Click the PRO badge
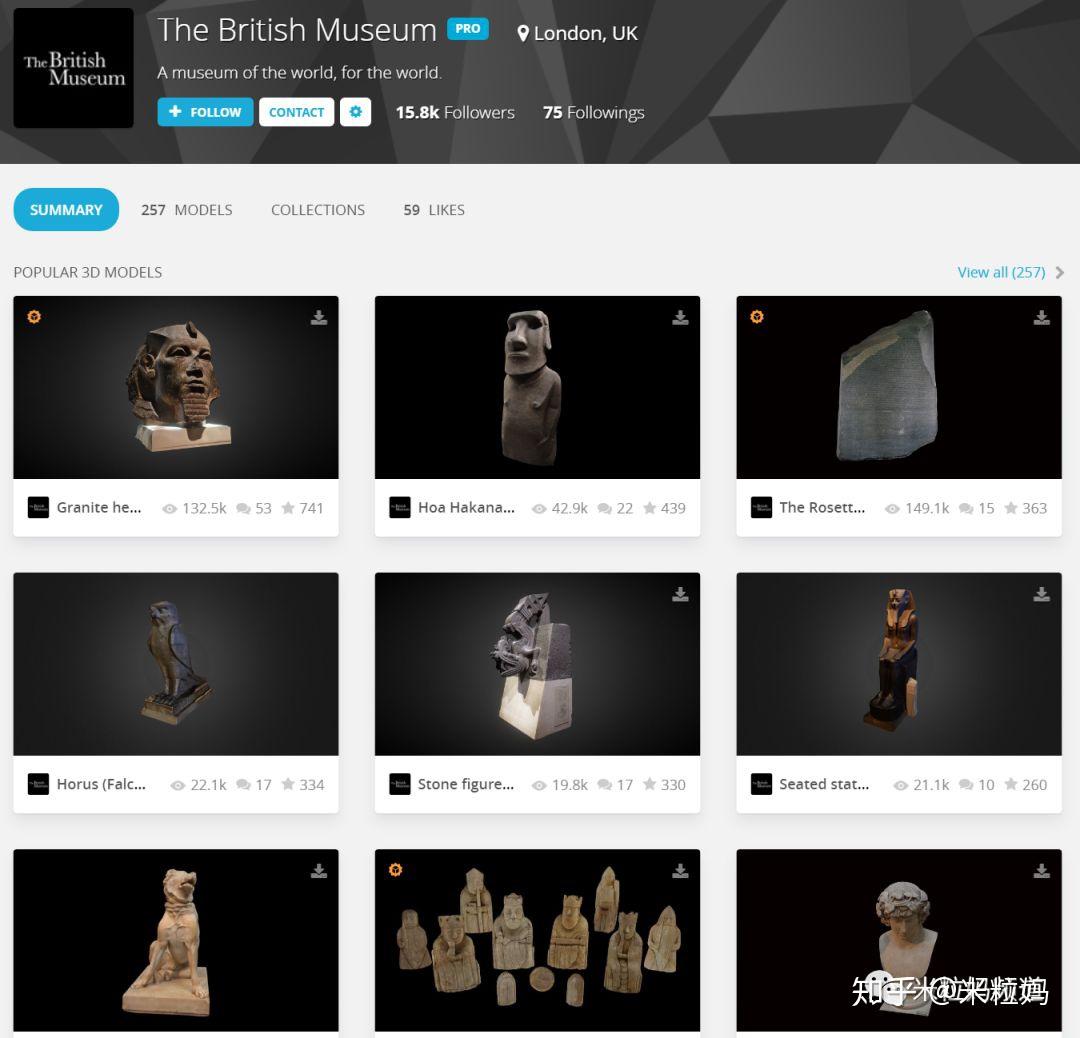Screen dimensions: 1080x1038 468,29
